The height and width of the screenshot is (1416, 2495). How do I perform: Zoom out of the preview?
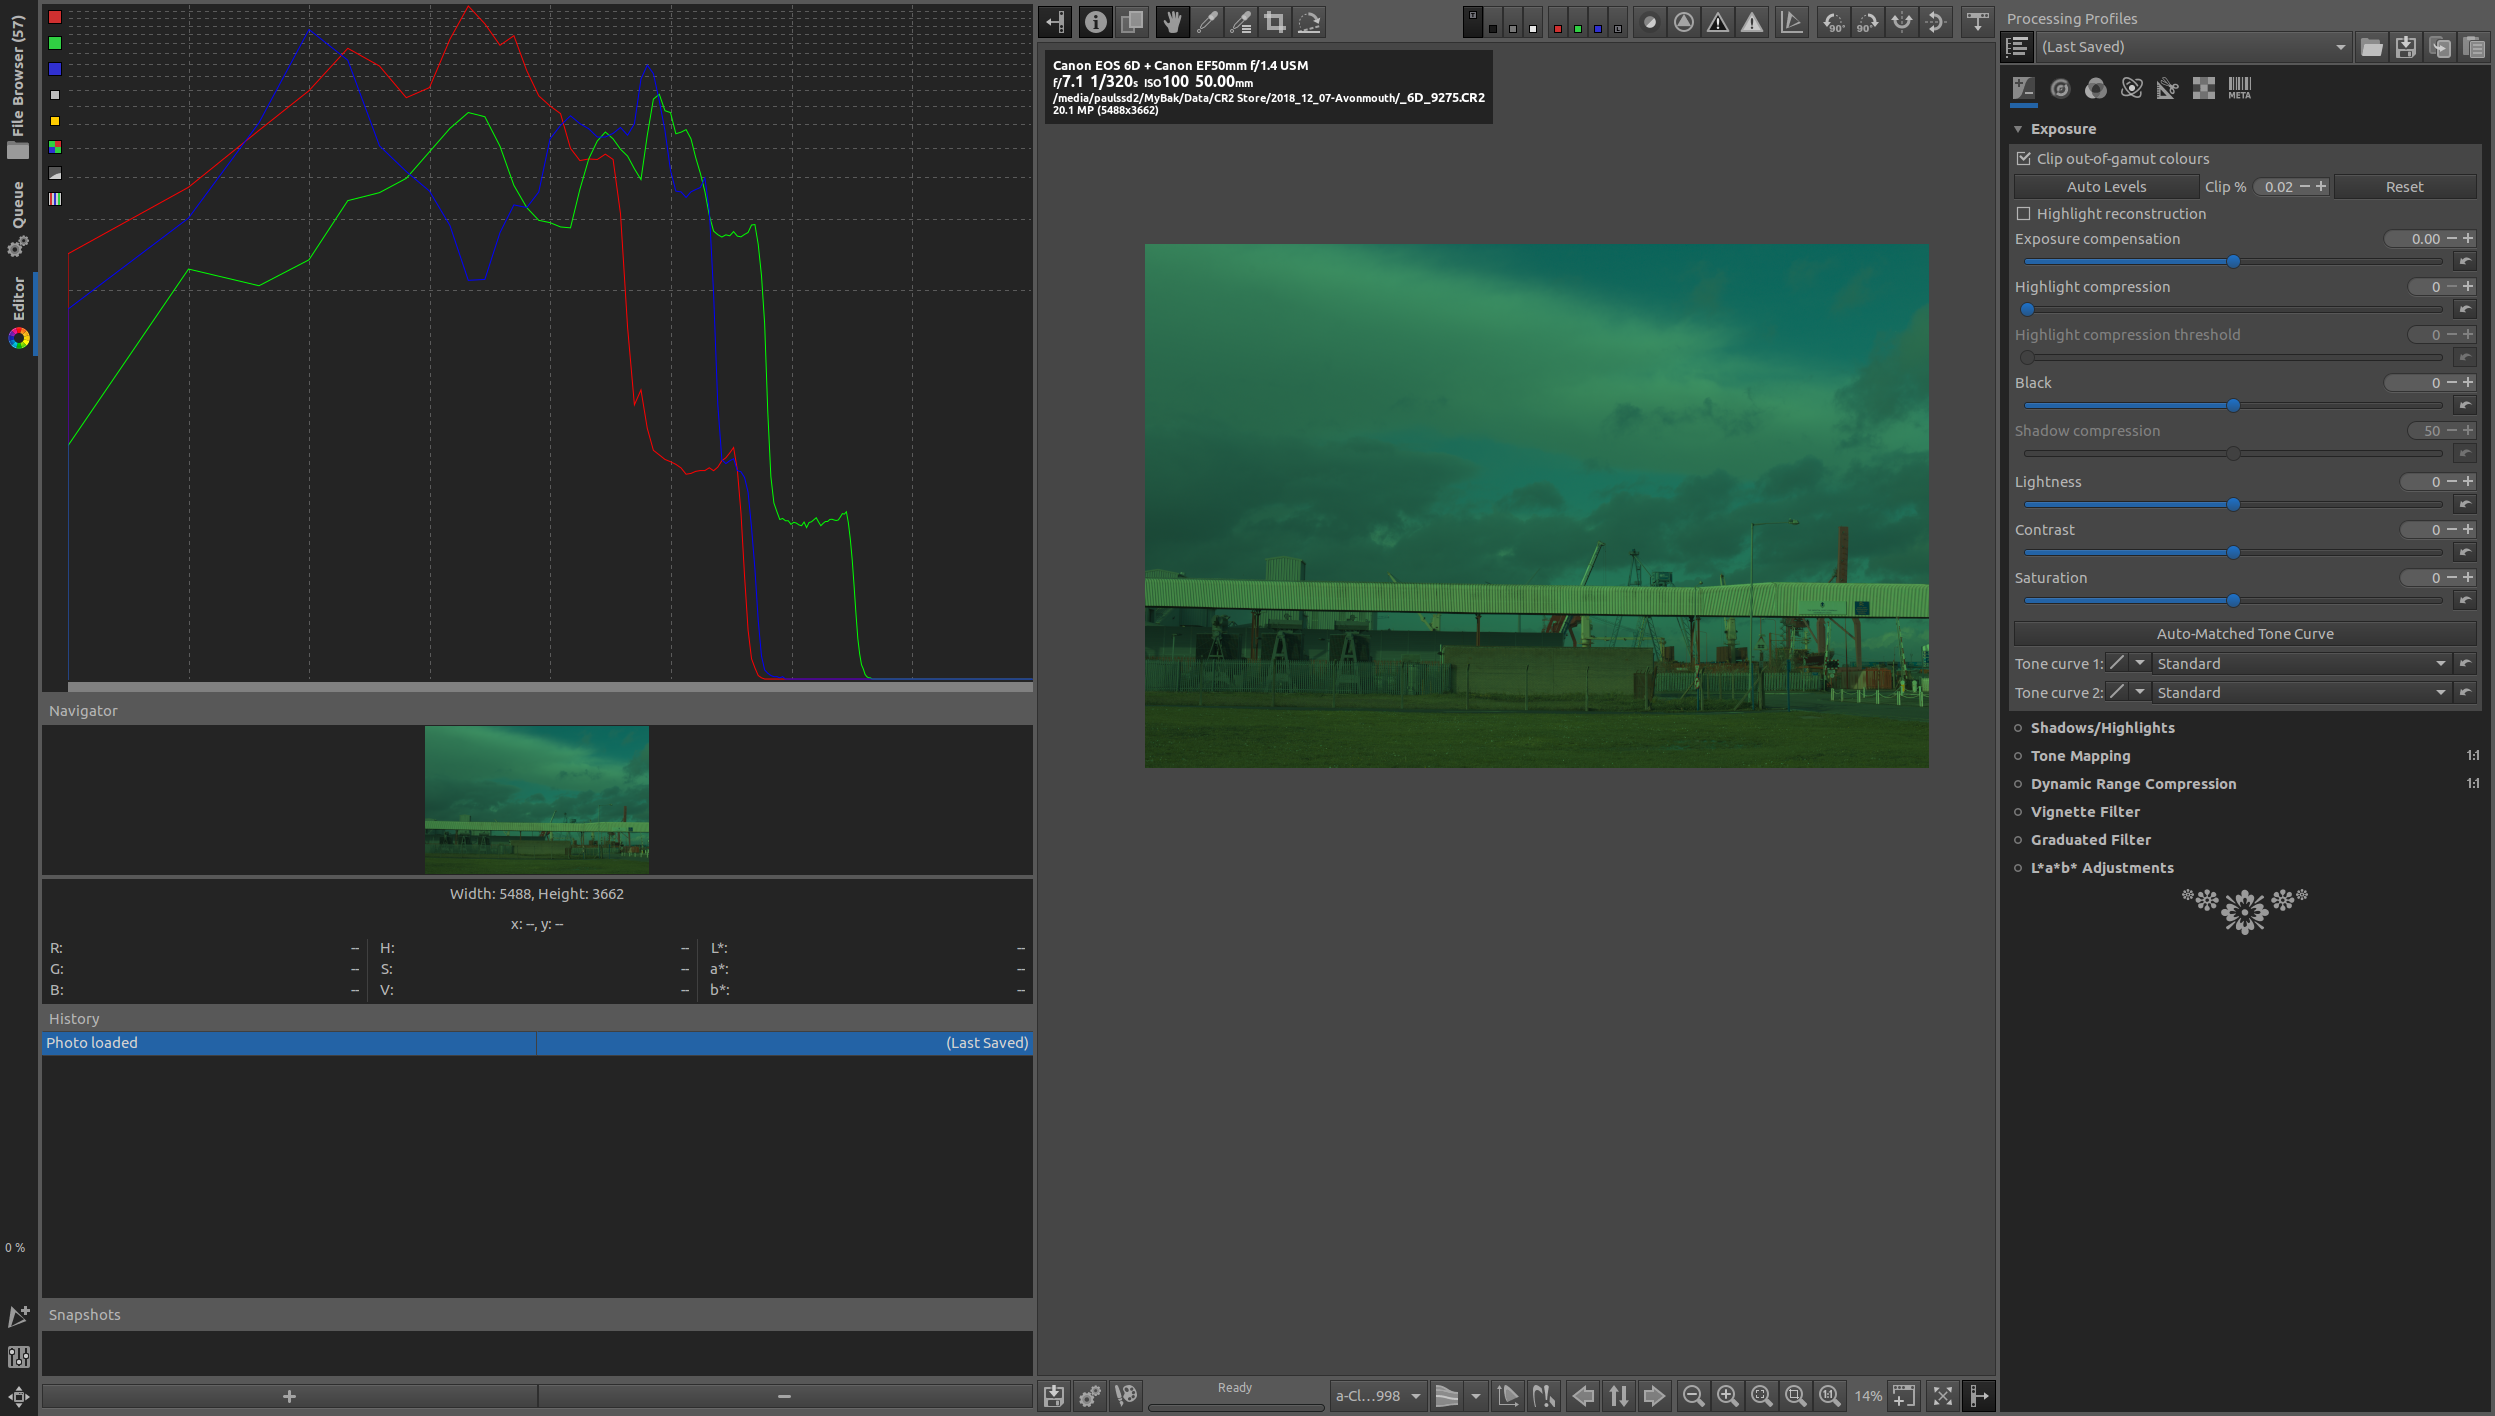click(1693, 1396)
